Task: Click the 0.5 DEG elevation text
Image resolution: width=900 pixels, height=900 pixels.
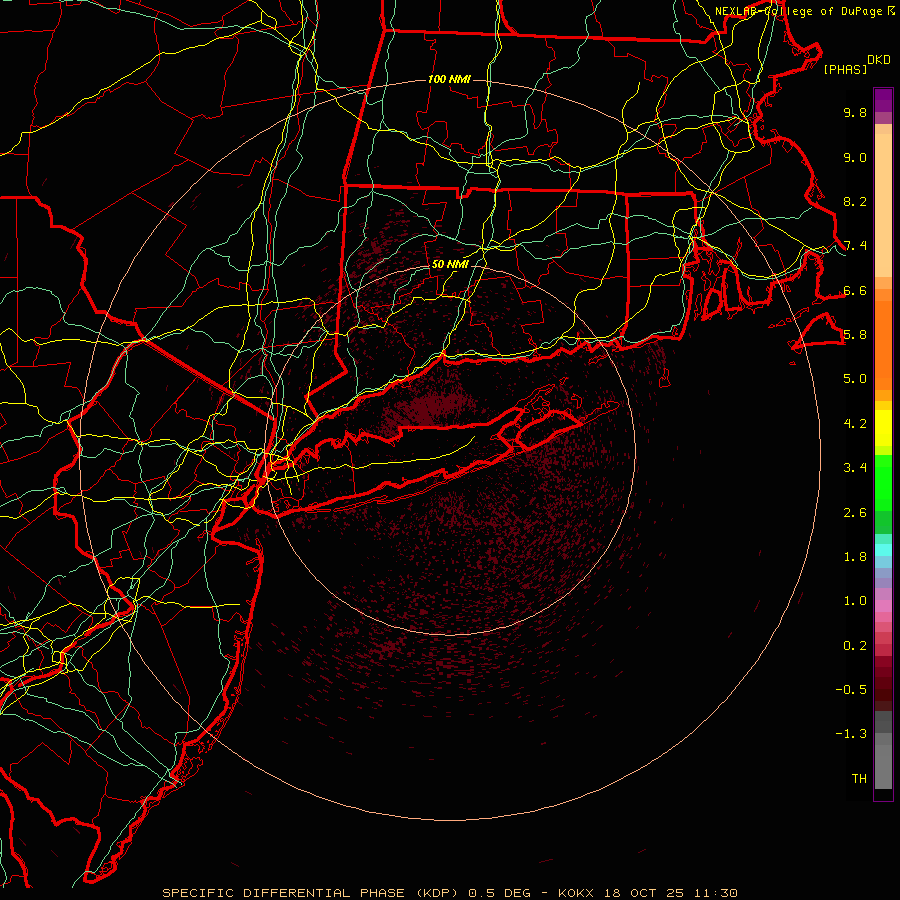Action: (x=501, y=893)
